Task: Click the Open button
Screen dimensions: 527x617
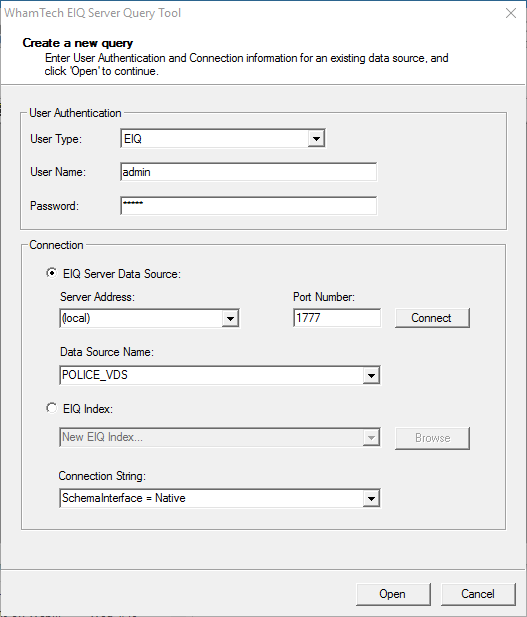Action: 393,594
